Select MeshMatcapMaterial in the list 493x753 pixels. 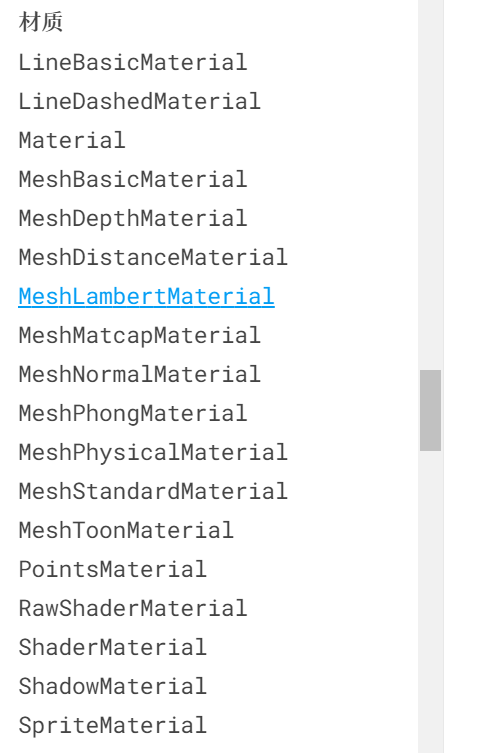(139, 335)
